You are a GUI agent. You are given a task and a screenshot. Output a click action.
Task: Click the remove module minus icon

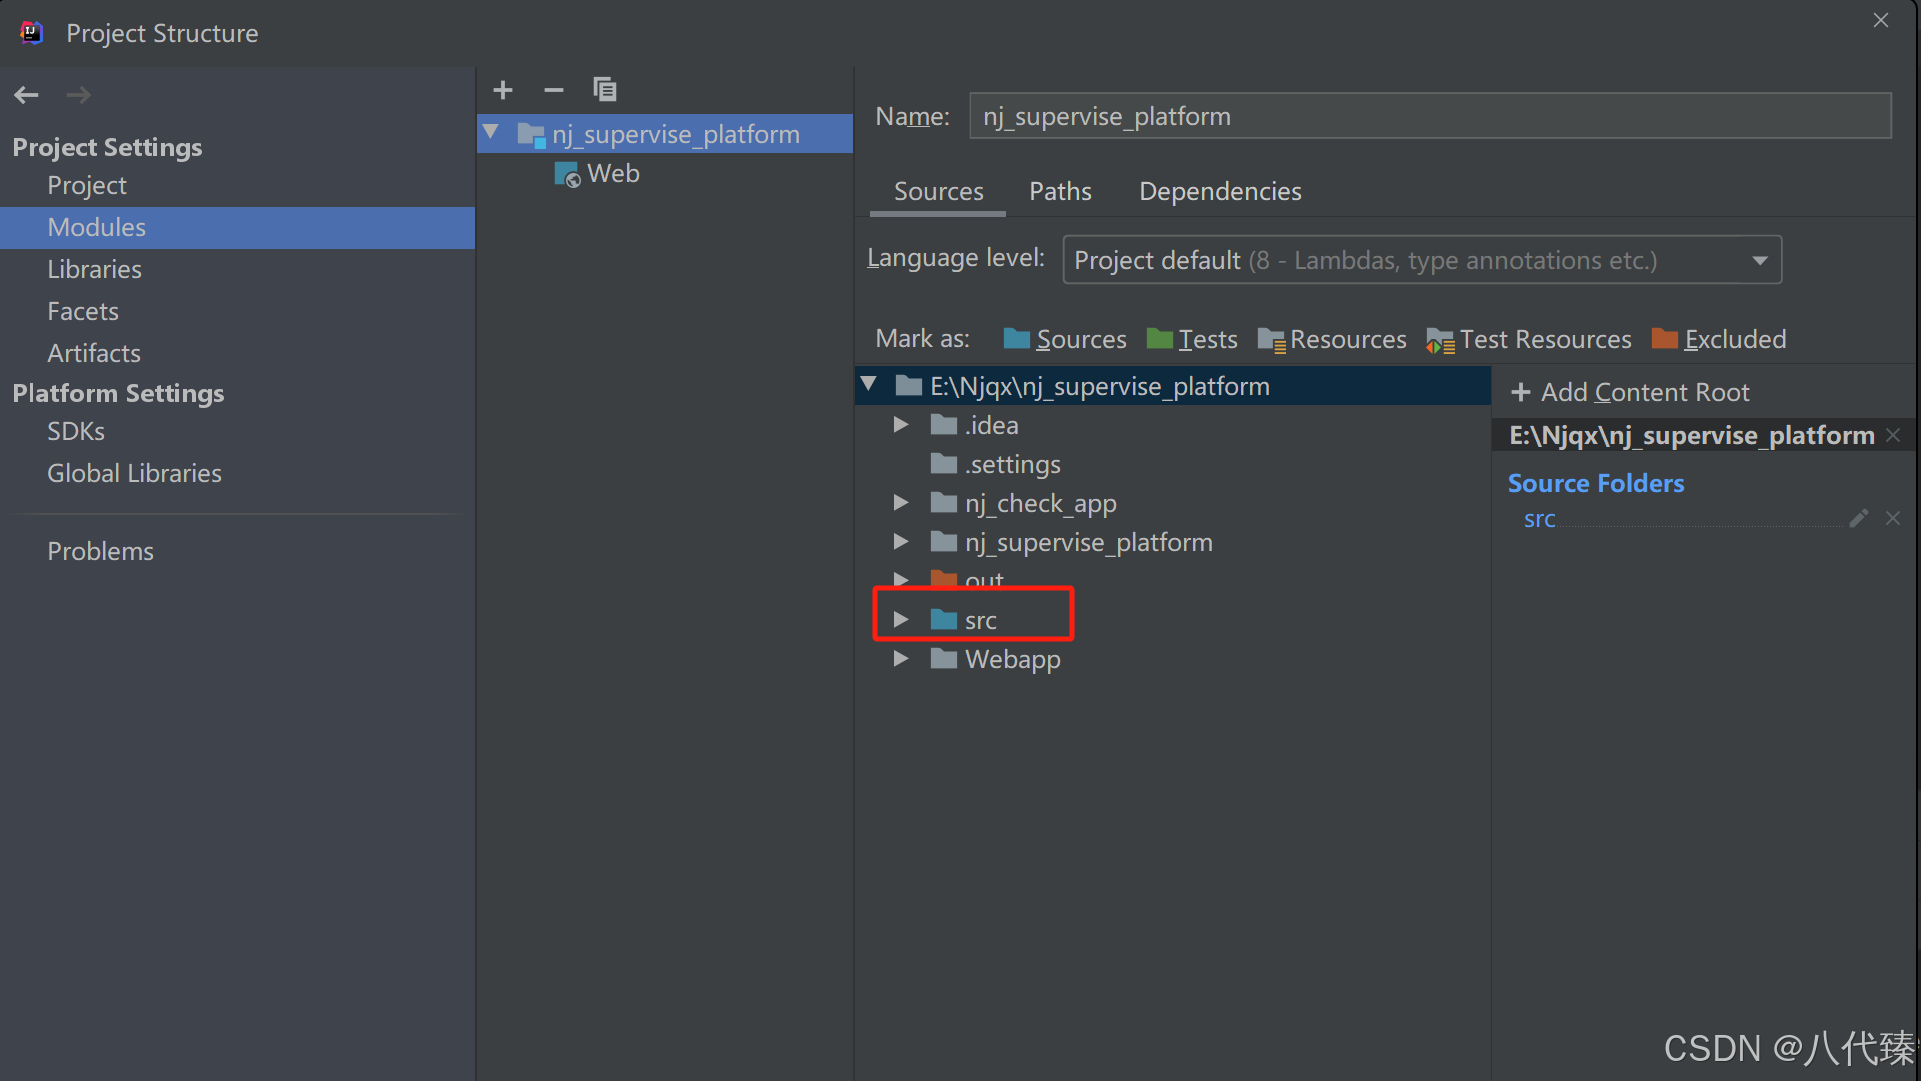point(553,90)
